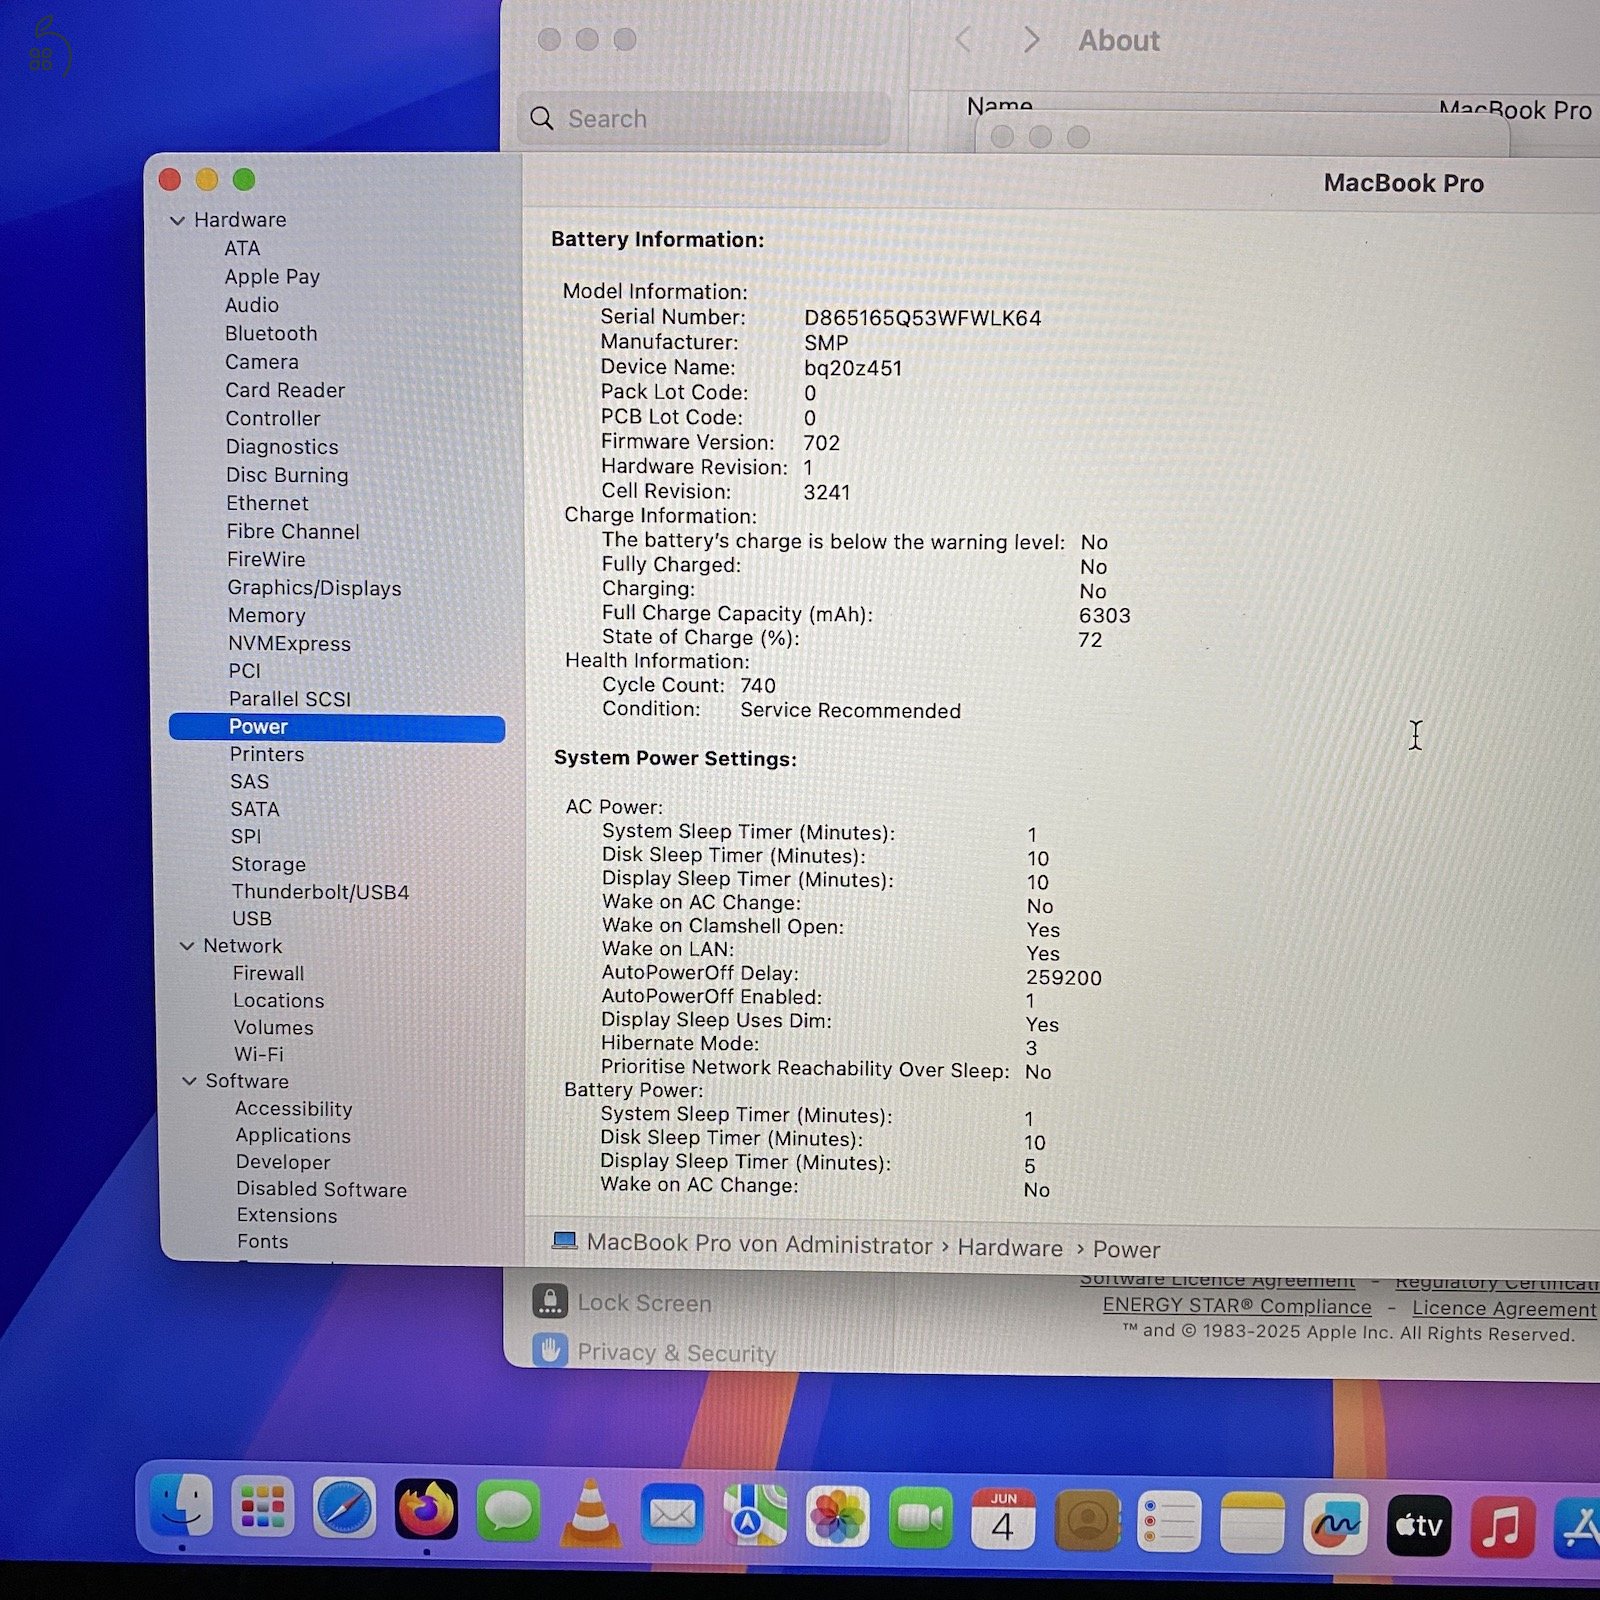Select Diagnostics in sidebar
1600x1600 pixels.
282,447
